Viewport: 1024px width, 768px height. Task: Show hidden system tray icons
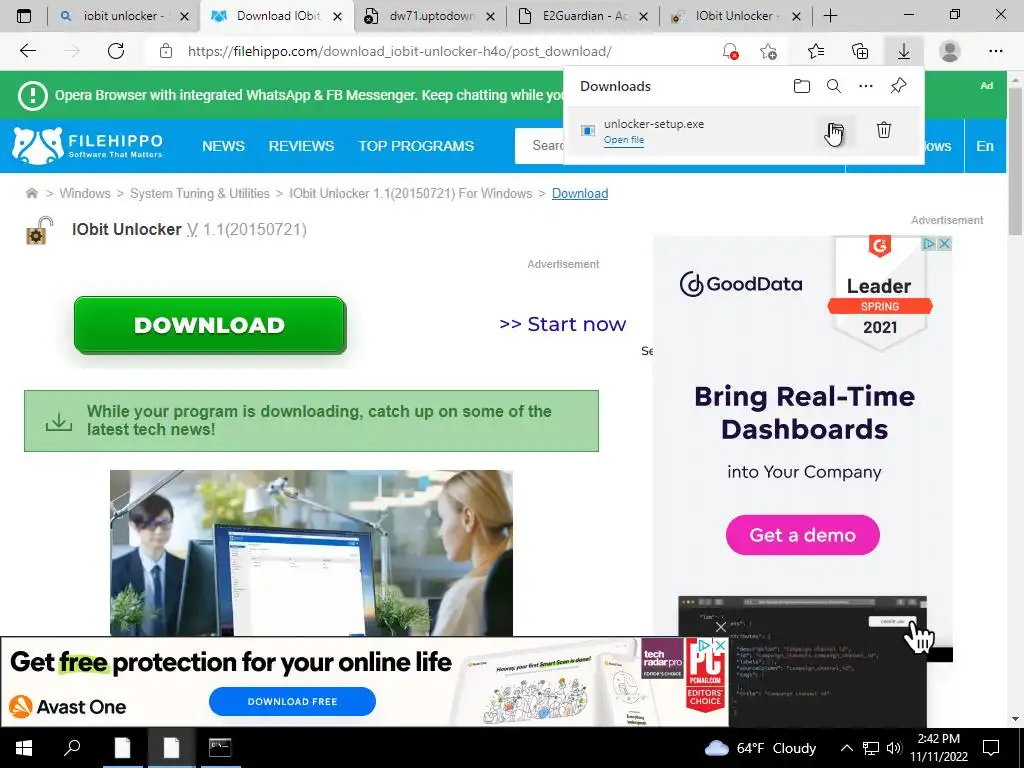pos(846,748)
